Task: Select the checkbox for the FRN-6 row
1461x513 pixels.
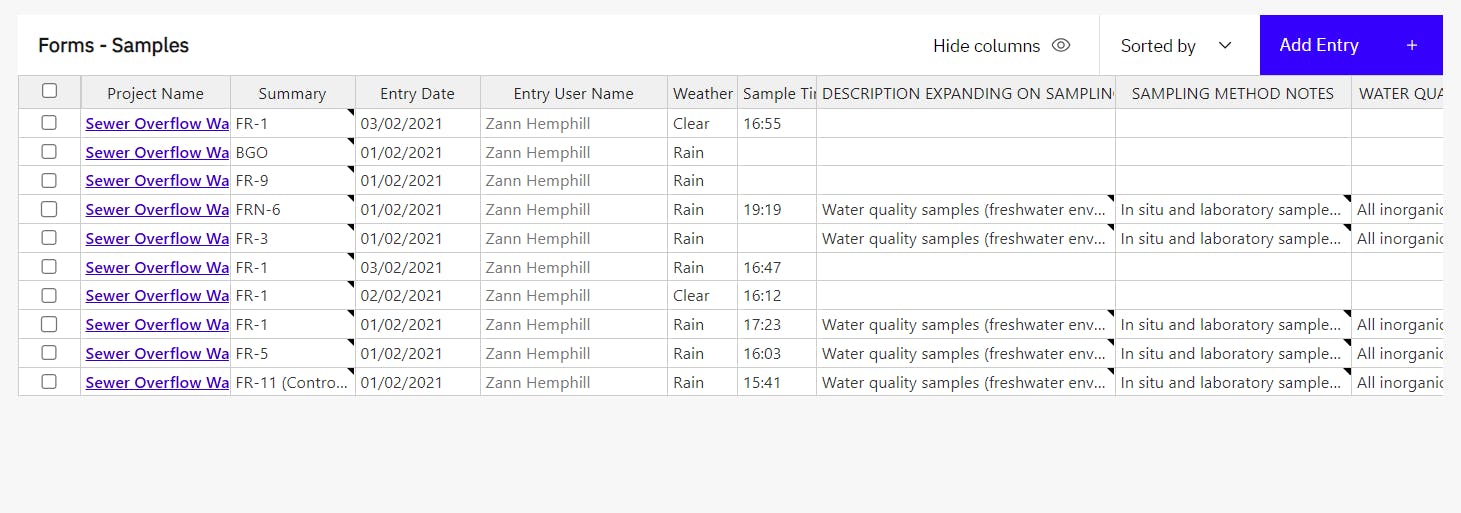Action: click(49, 209)
